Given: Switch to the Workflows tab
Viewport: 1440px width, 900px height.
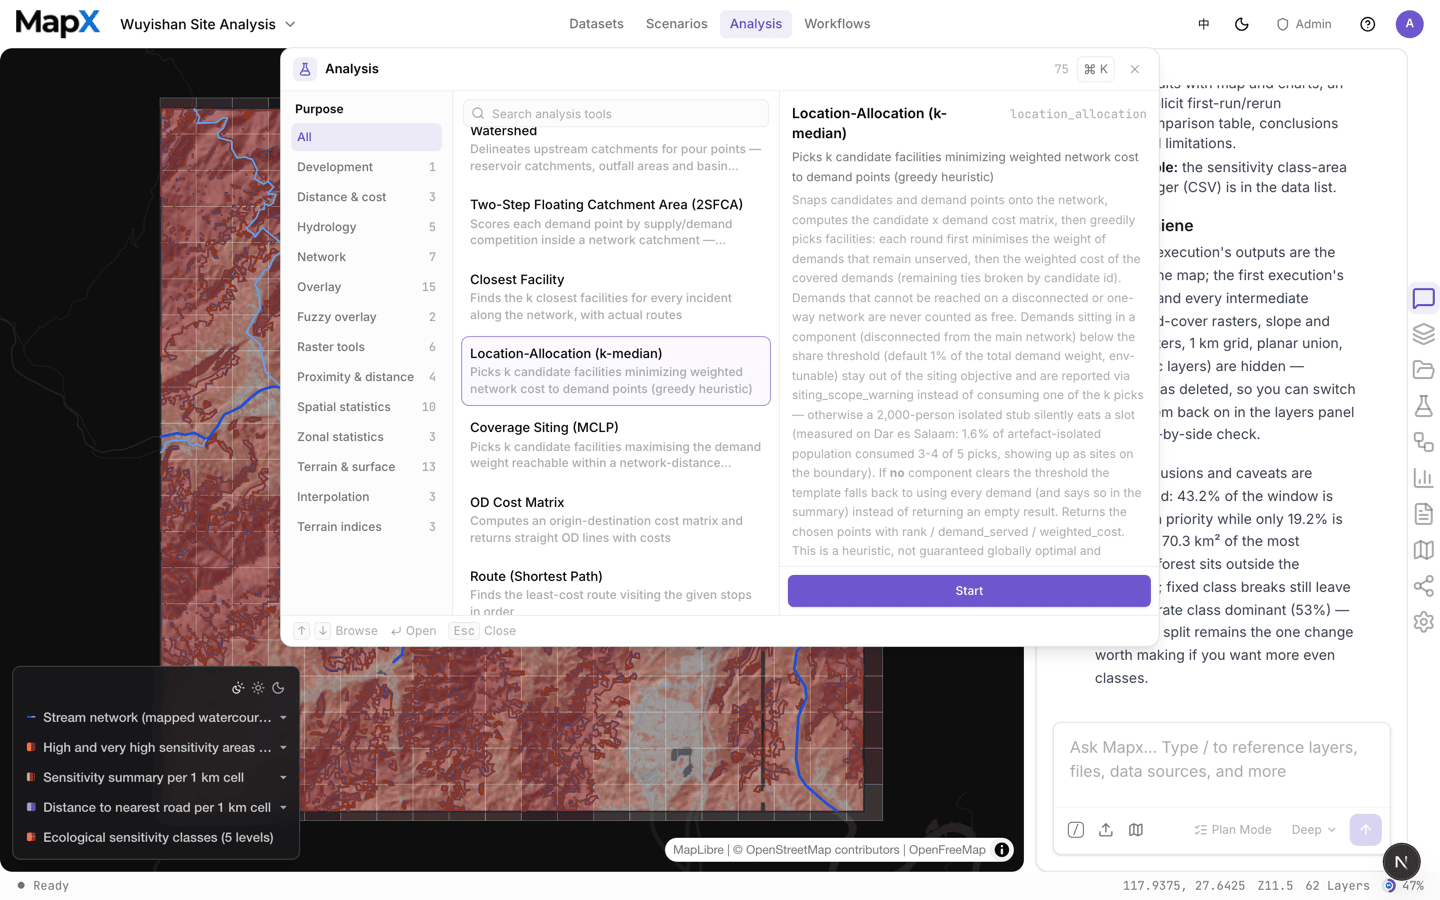Looking at the screenshot, I should (x=837, y=24).
